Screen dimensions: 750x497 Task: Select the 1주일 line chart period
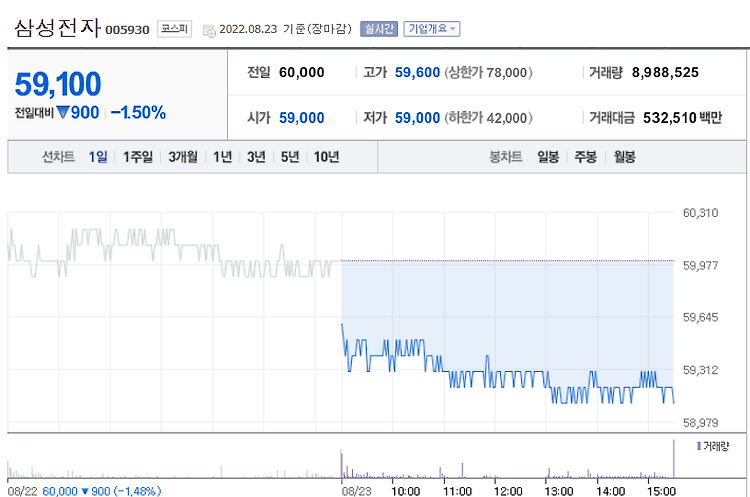(x=138, y=156)
